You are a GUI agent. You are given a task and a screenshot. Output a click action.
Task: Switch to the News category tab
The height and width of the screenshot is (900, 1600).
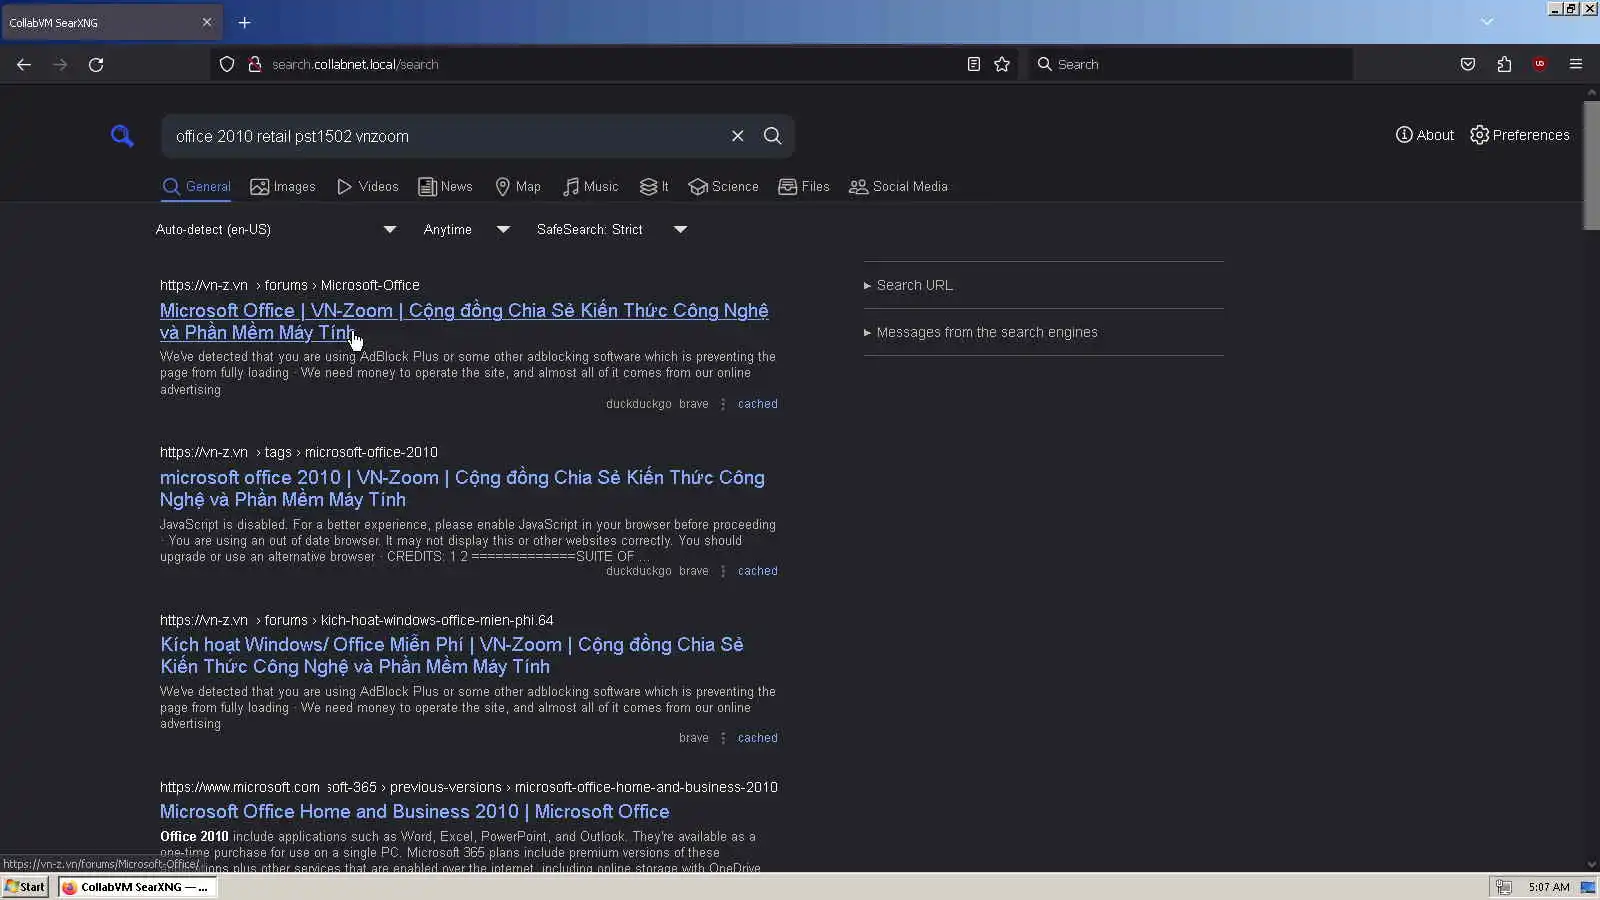coord(445,187)
